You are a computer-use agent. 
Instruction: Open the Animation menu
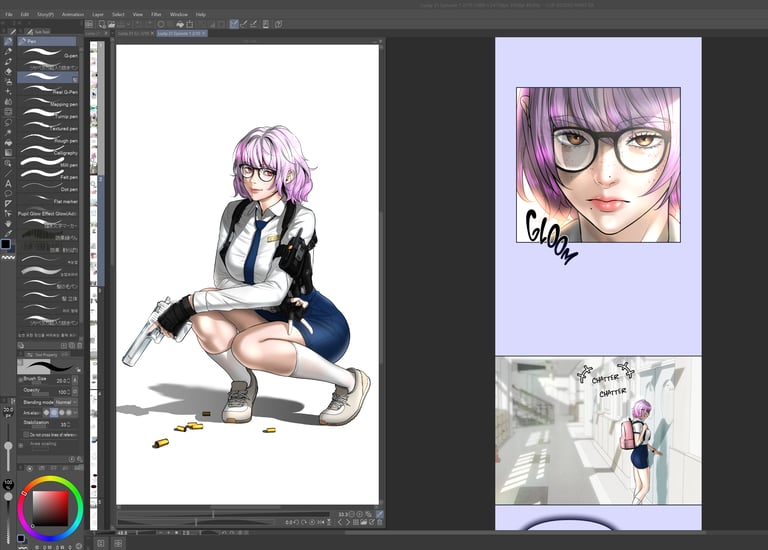pos(72,15)
